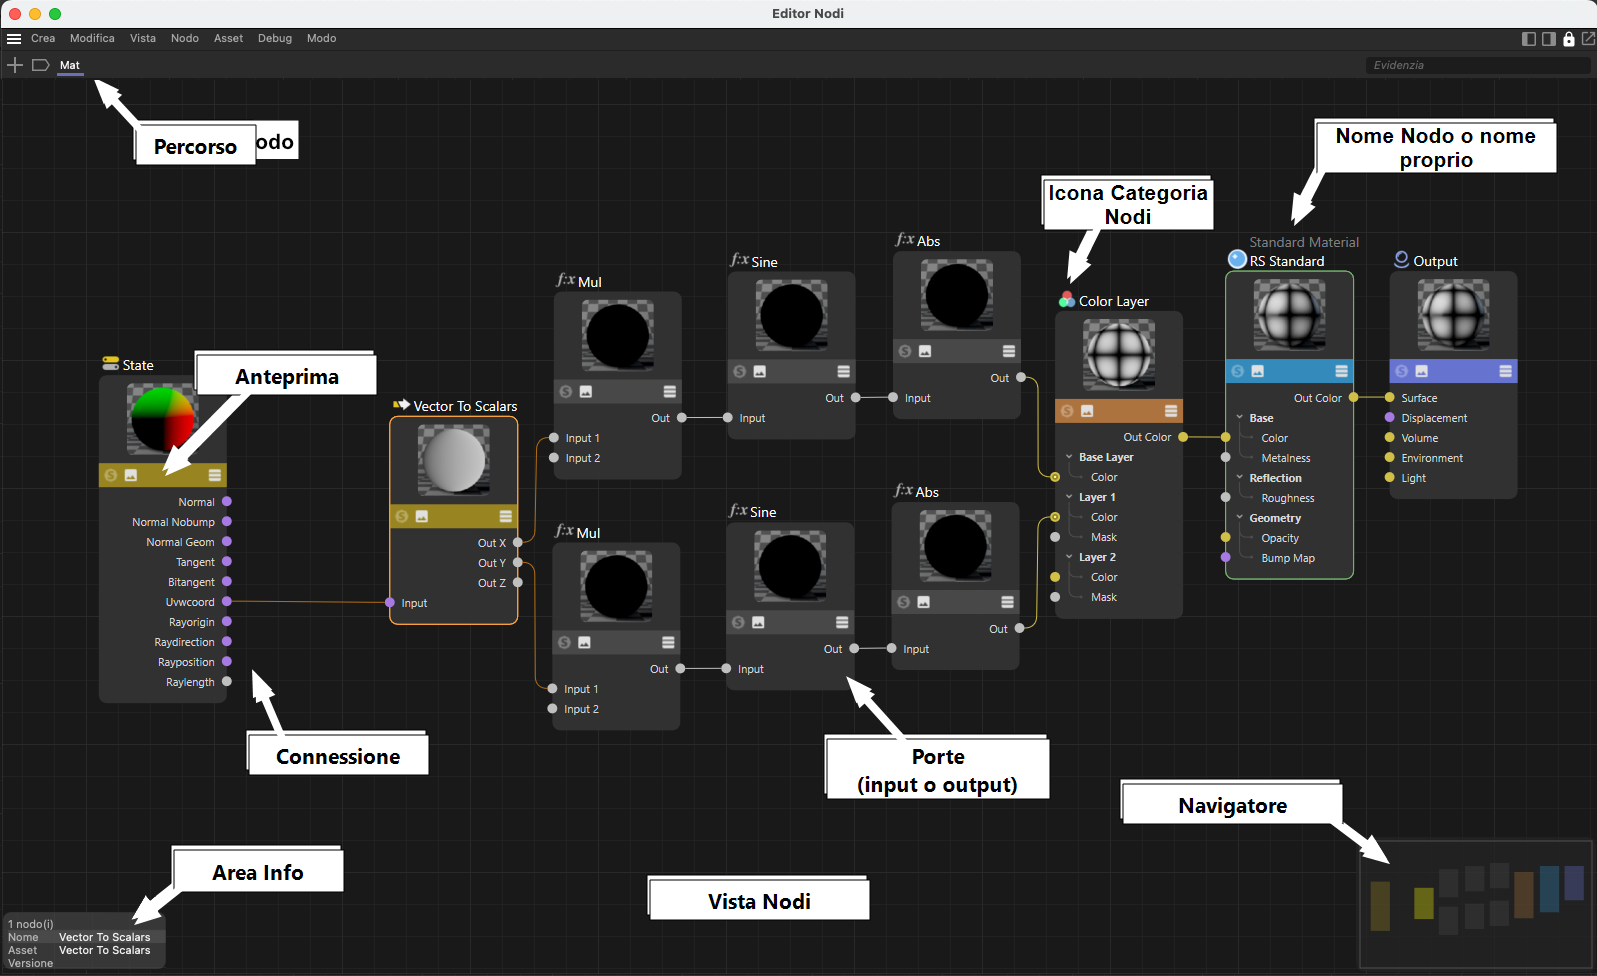Click the Out Z port on Vector To Scalars
Screen dimensions: 1597x976
(518, 583)
